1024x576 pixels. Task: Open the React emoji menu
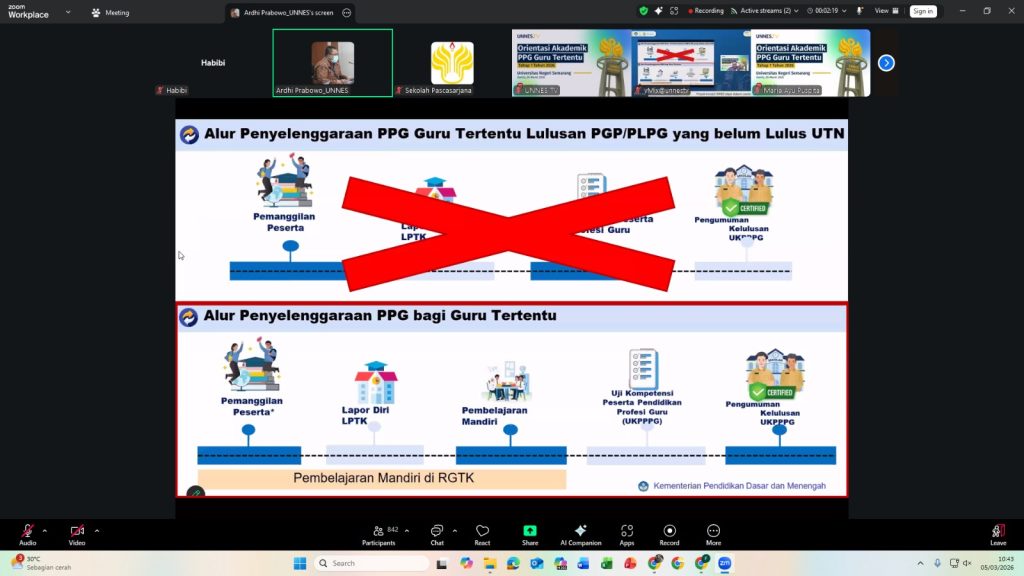pyautogui.click(x=482, y=531)
